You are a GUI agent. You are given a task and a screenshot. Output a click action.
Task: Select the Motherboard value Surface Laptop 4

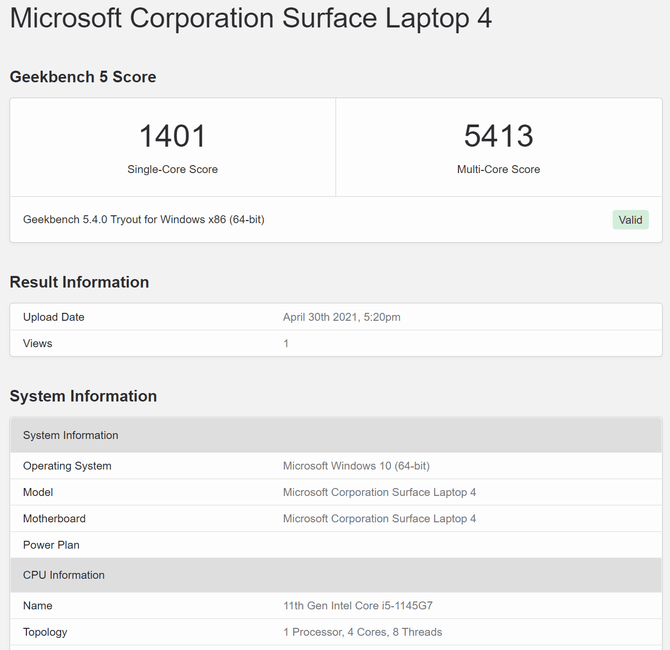click(379, 519)
